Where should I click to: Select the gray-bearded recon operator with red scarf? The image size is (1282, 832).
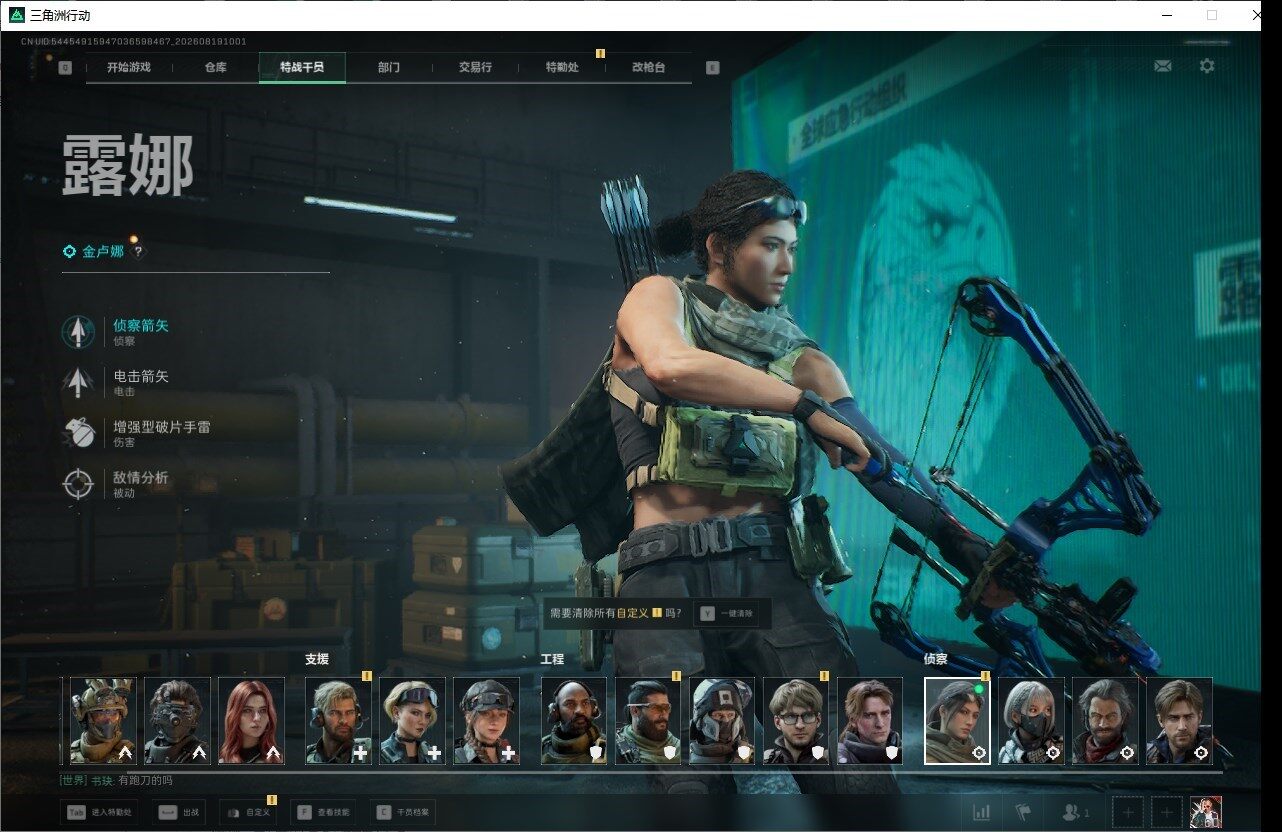[1105, 721]
